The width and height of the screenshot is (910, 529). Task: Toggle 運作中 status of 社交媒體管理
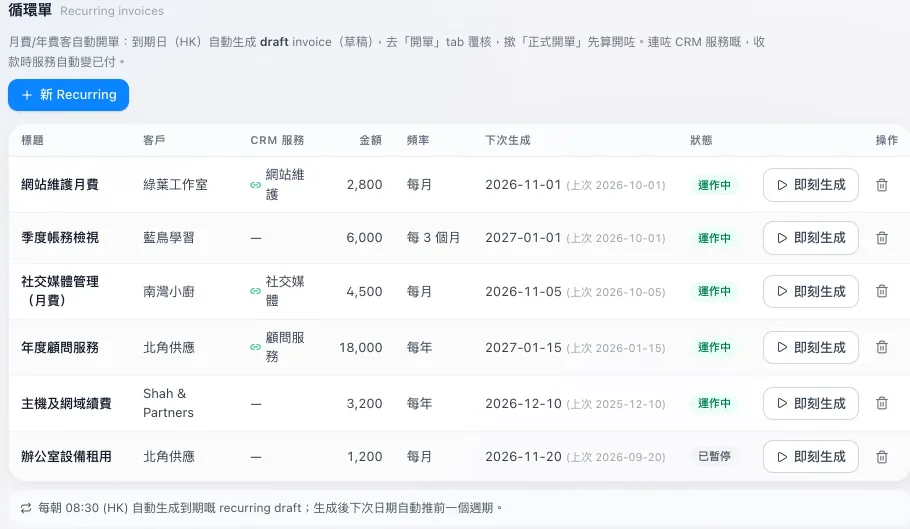point(714,291)
